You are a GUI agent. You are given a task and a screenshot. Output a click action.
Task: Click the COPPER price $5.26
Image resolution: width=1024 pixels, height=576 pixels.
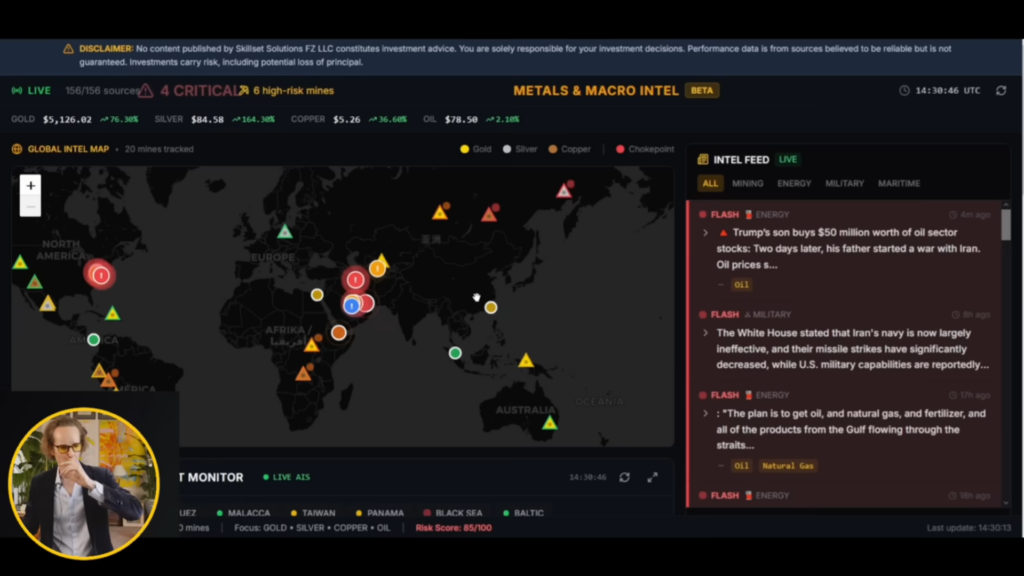click(x=346, y=120)
